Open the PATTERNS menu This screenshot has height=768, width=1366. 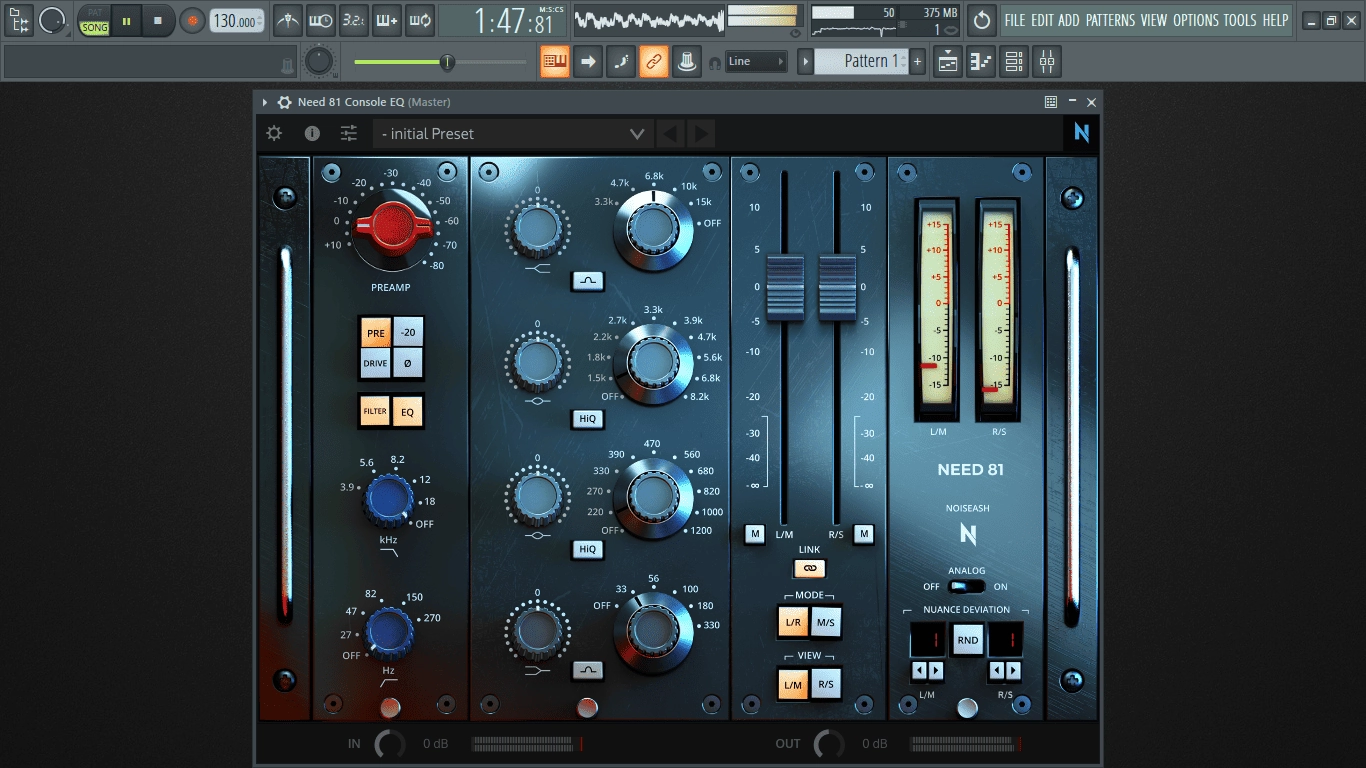[1110, 20]
